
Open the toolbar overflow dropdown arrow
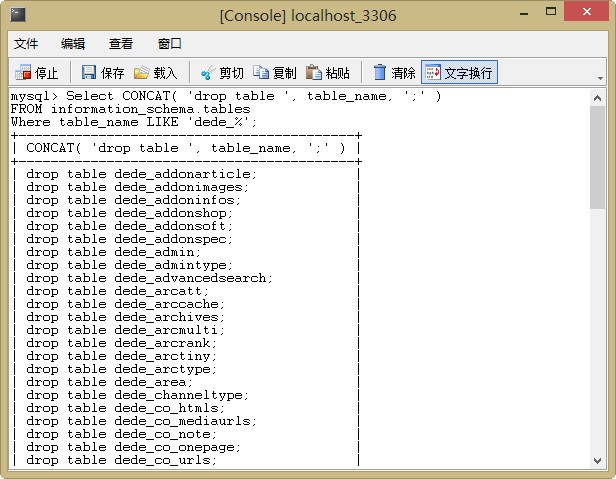click(600, 78)
